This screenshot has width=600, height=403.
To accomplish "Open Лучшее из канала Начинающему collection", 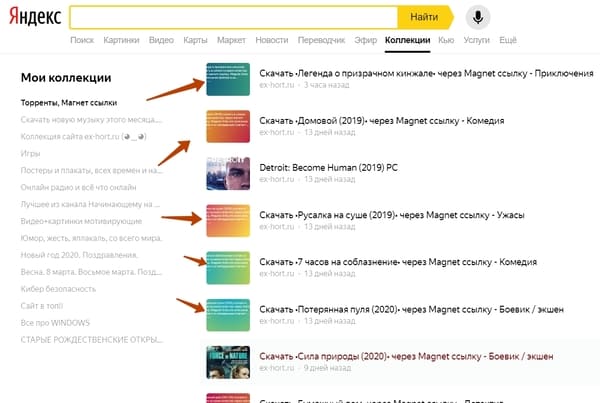I will (90, 204).
